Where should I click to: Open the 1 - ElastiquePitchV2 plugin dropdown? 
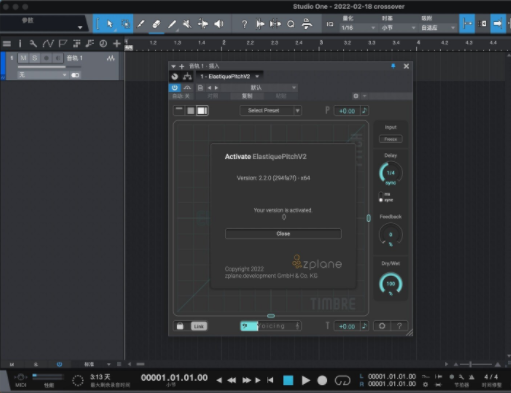(x=230, y=76)
